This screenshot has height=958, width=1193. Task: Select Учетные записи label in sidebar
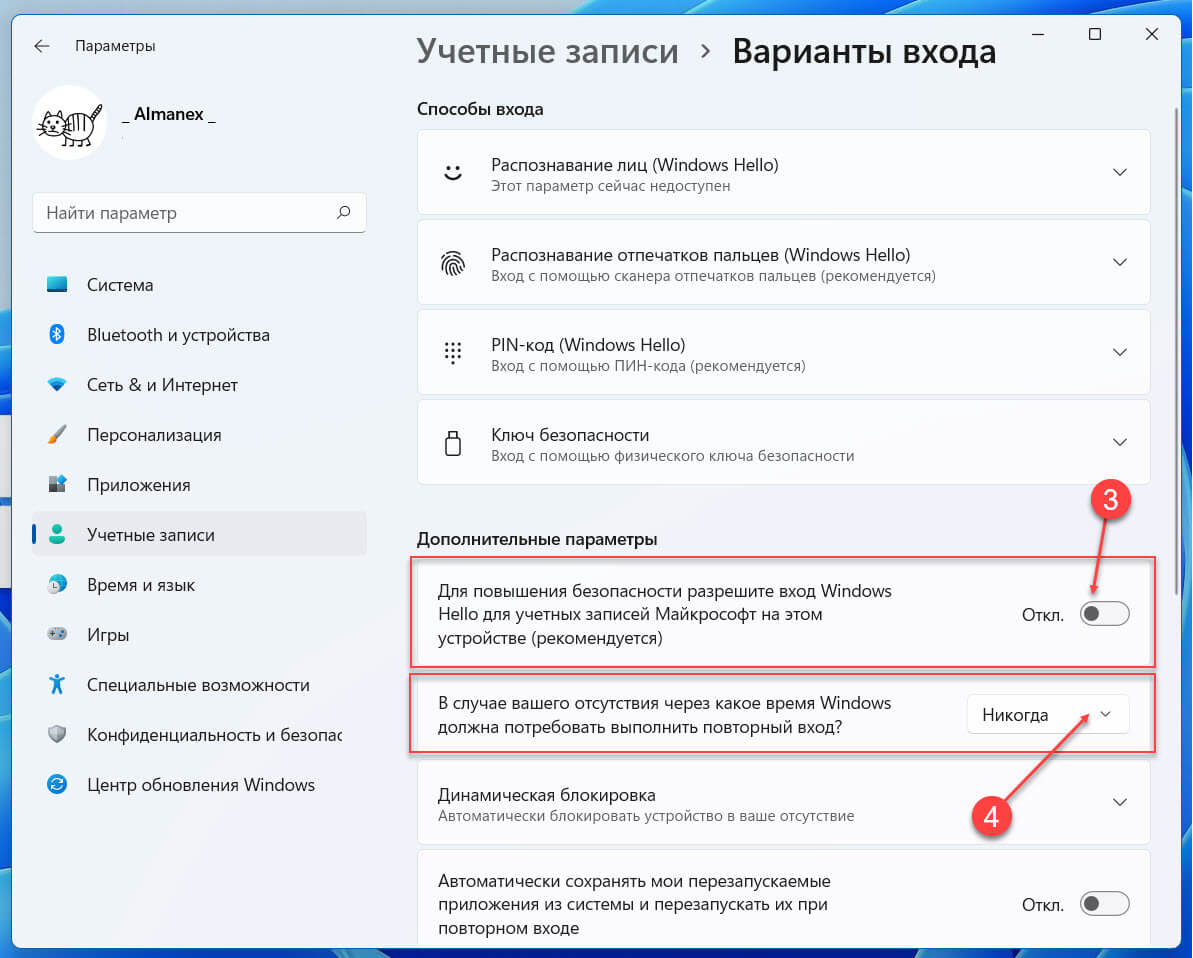coord(151,535)
